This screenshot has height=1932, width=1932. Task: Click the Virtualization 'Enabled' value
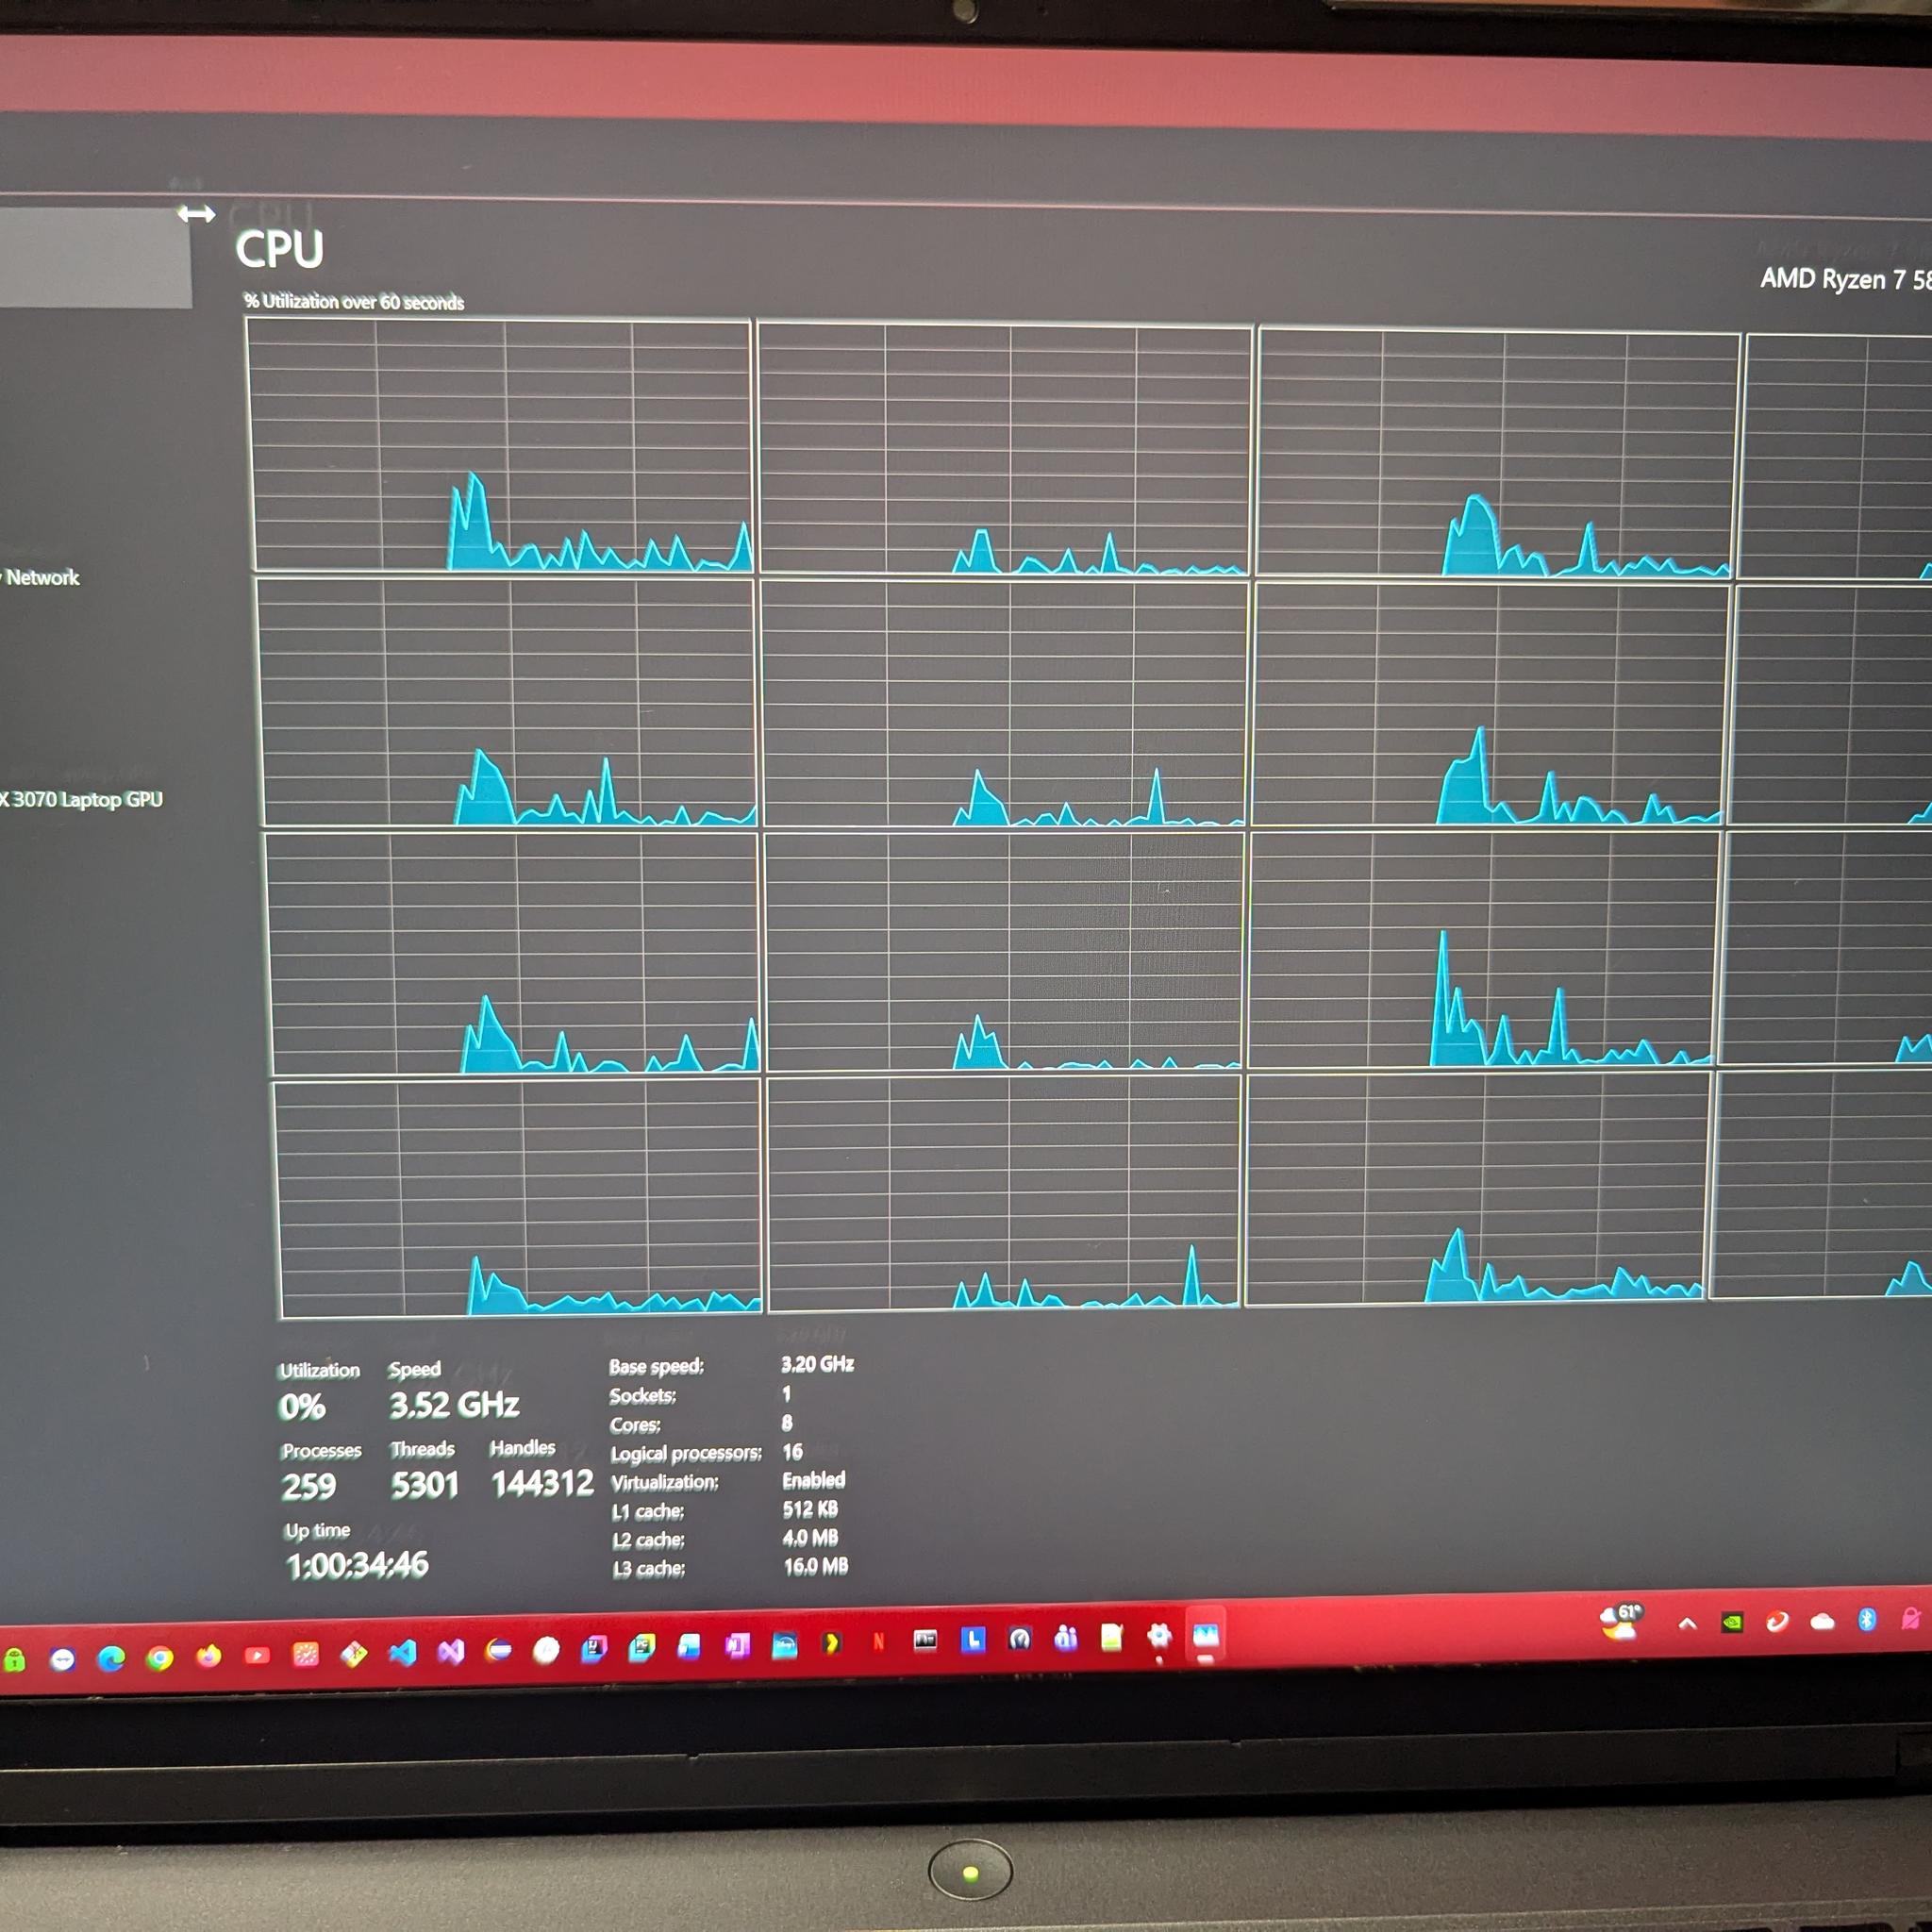pos(814,1480)
